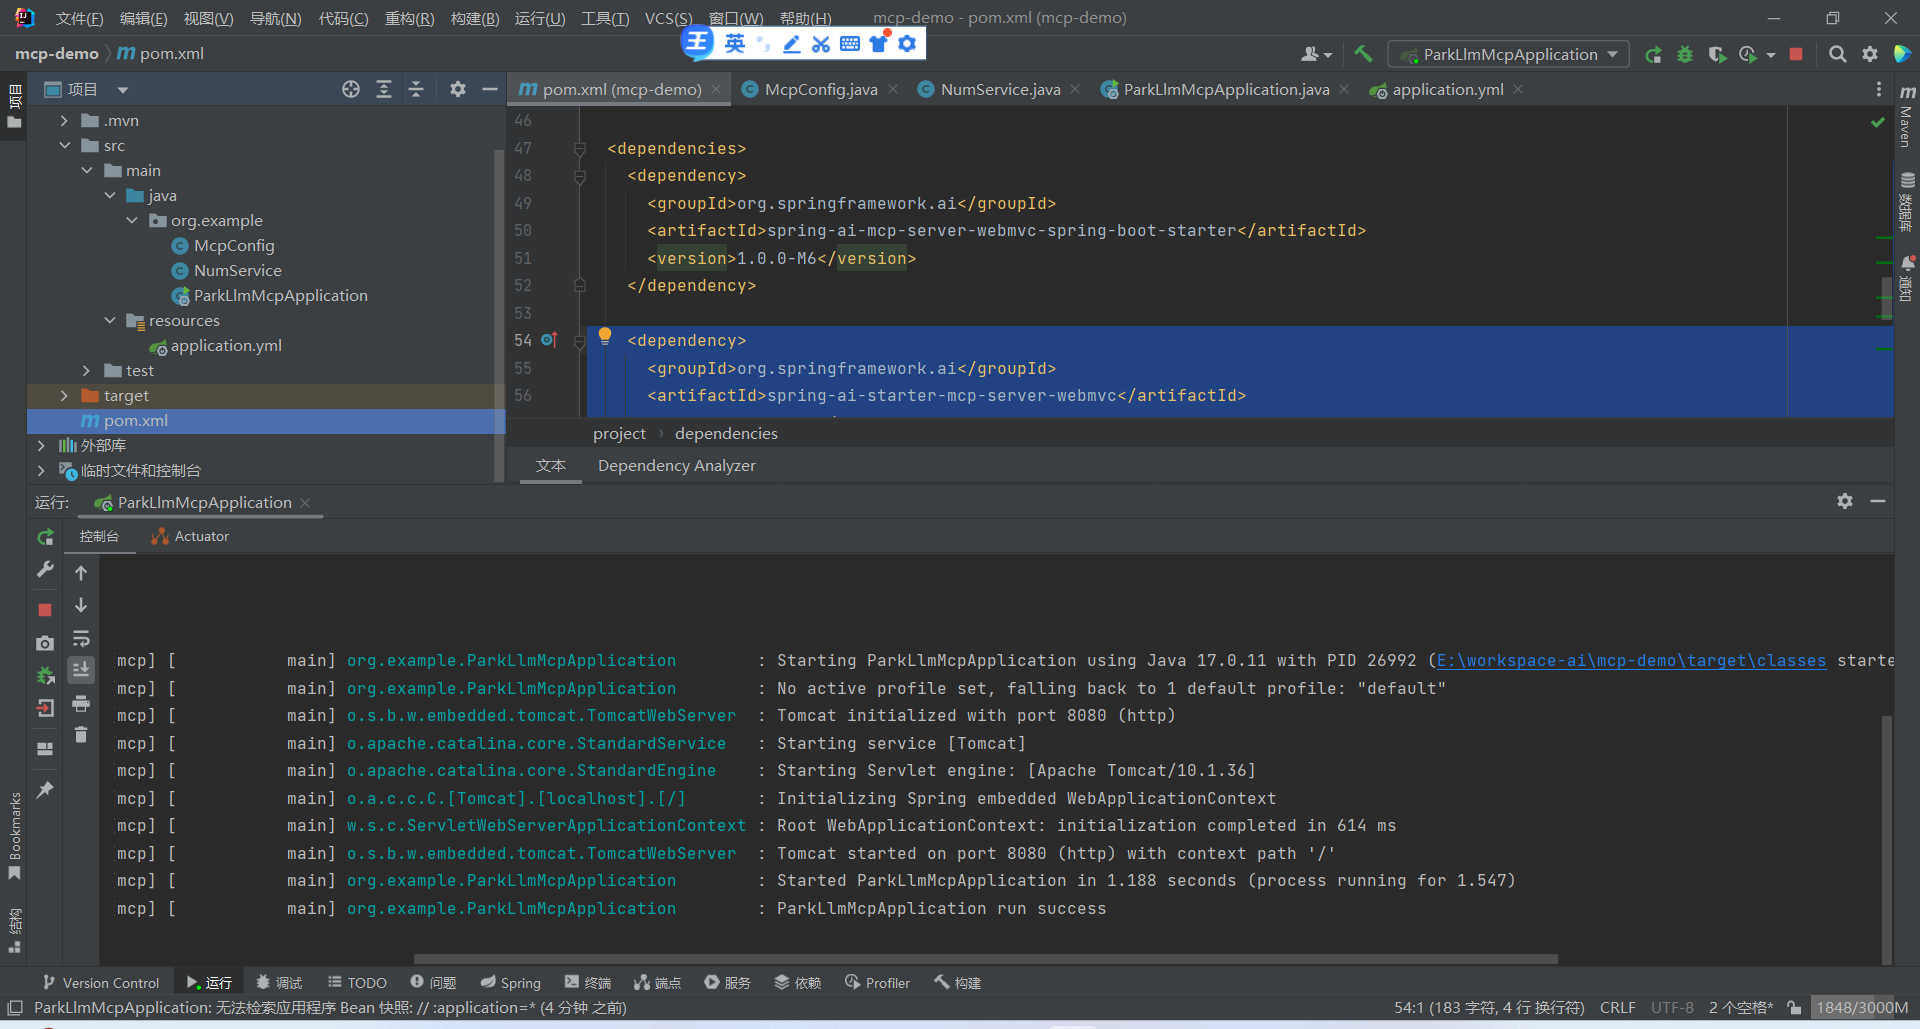This screenshot has width=1920, height=1029.
Task: Click the 2 个空格 indent setting in the status bar
Action: (1741, 1008)
